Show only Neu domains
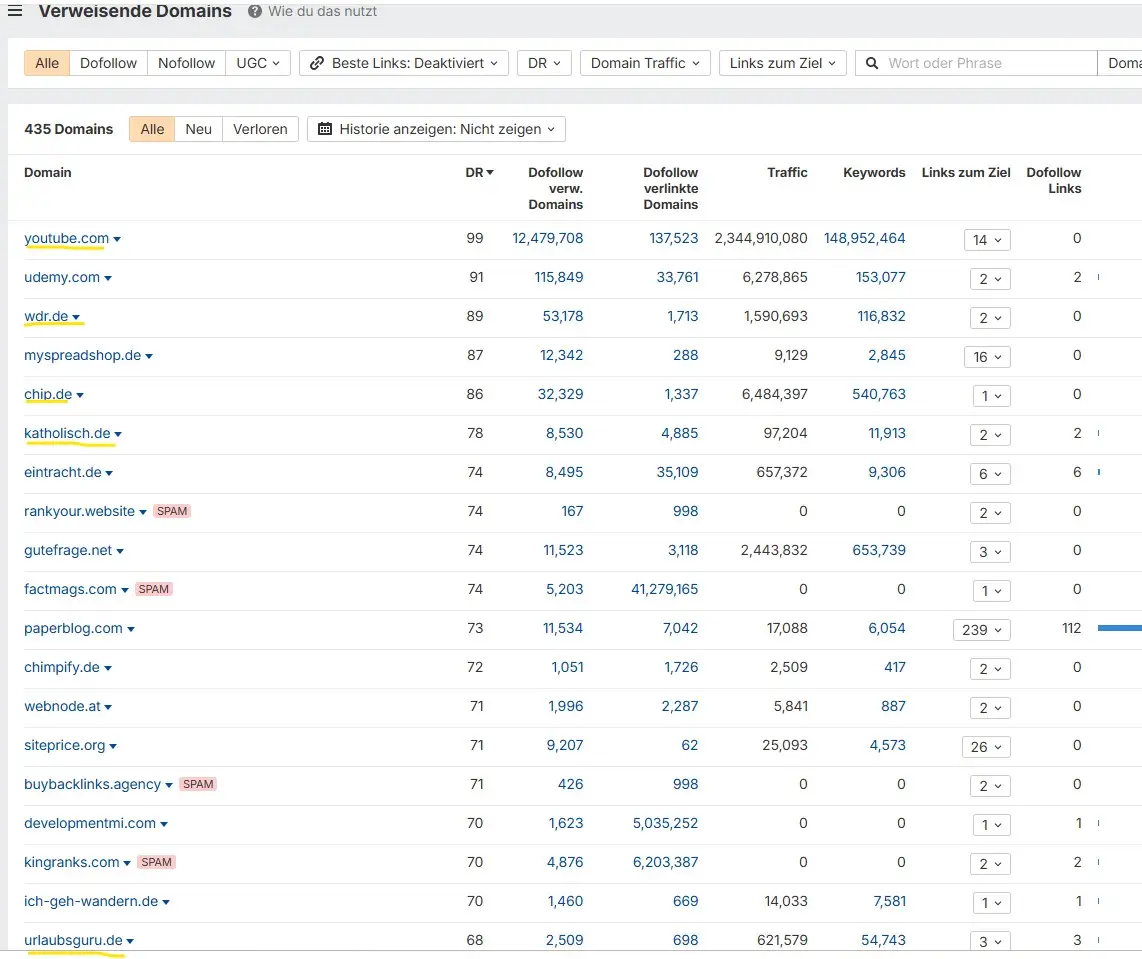Screen dimensions: 1142x959 (198, 129)
